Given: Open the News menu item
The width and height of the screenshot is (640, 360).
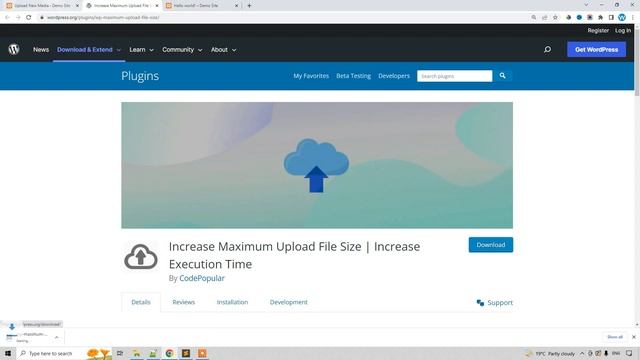Looking at the screenshot, I should click(x=41, y=49).
